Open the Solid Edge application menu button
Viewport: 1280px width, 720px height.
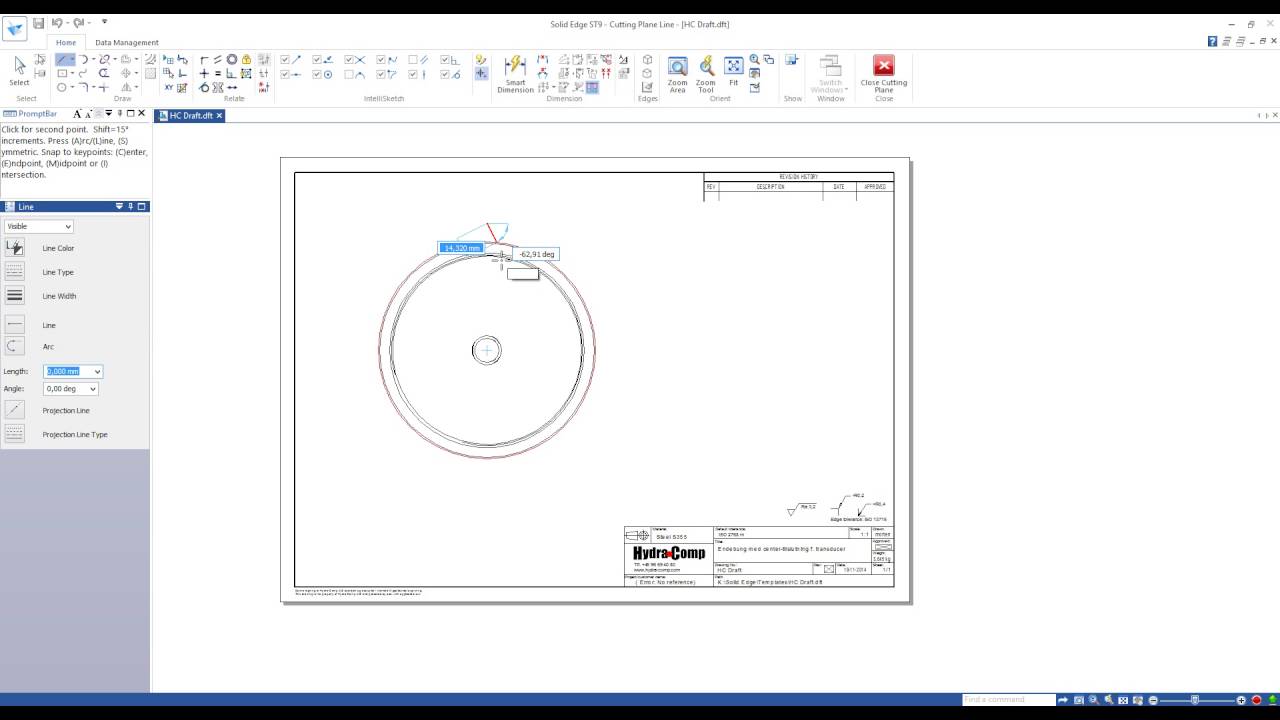pos(14,28)
